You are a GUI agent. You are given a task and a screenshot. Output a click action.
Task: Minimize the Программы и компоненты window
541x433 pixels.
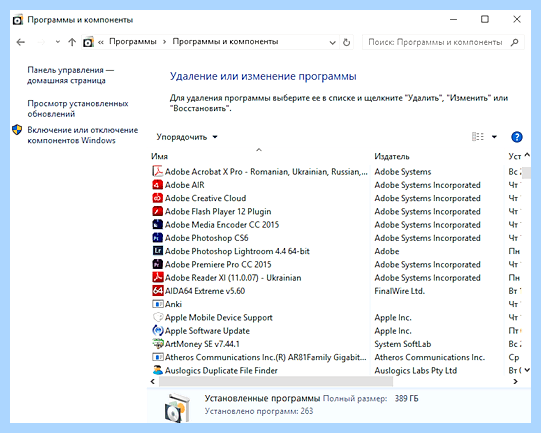click(453, 19)
